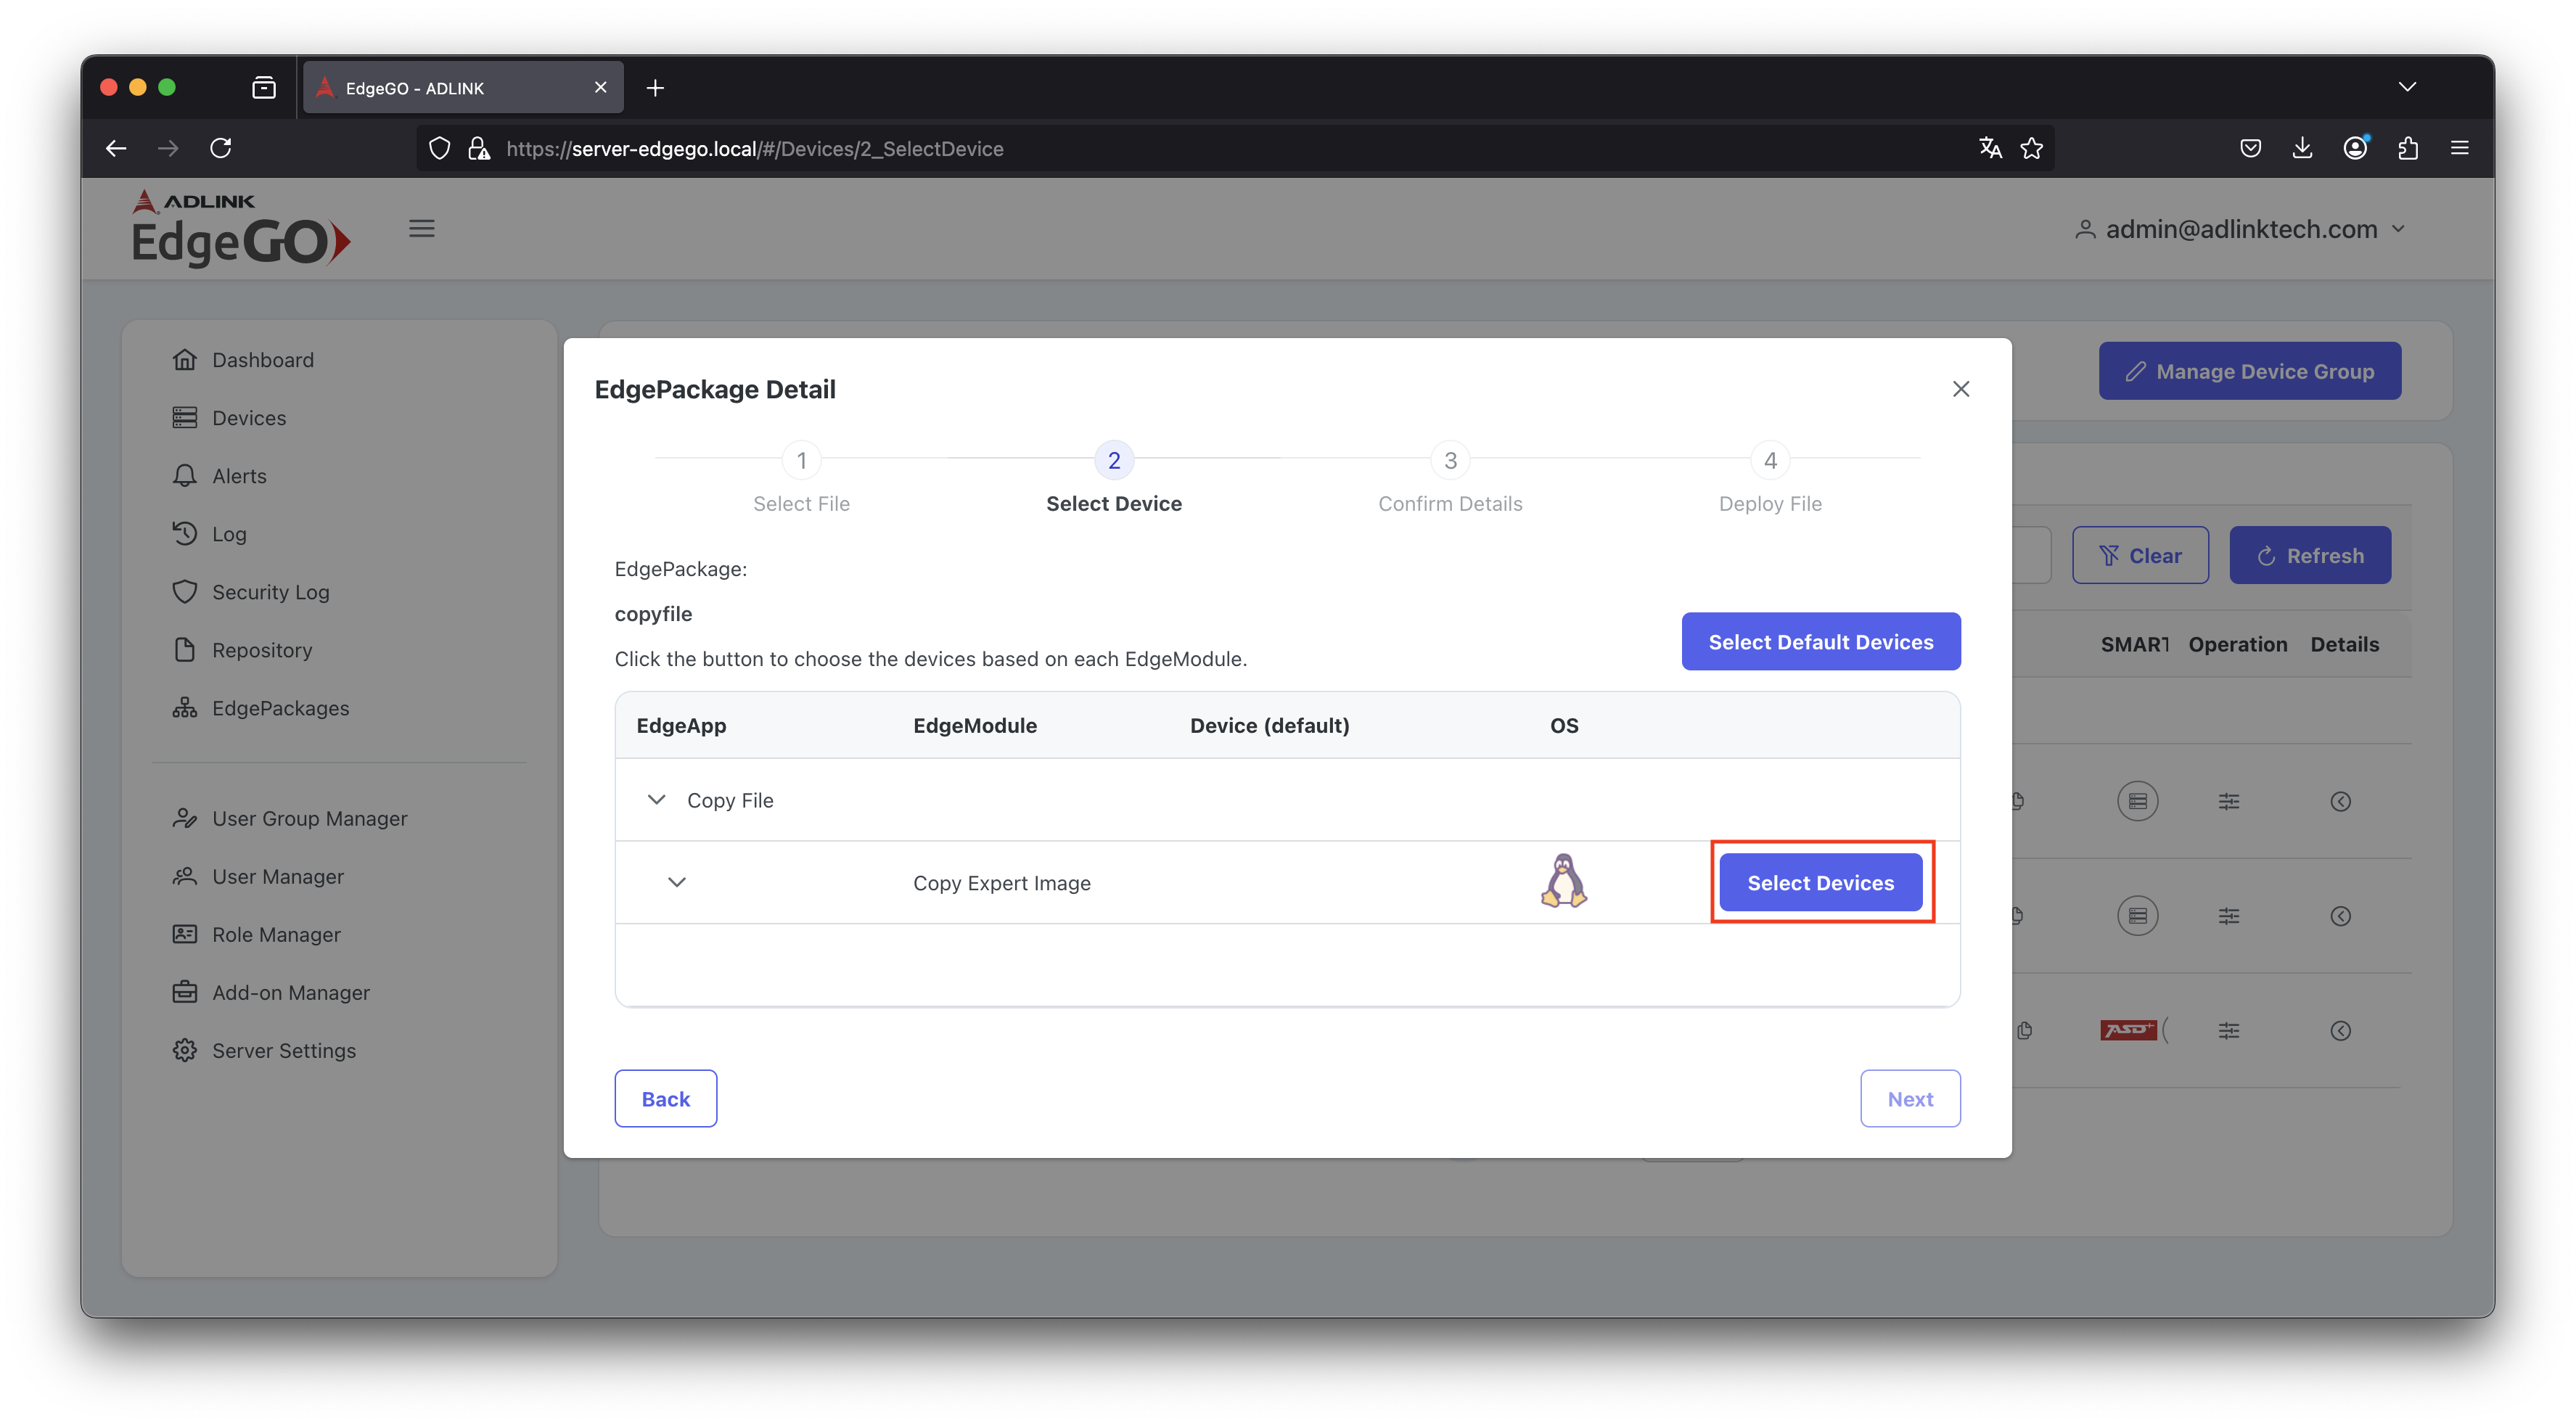Click the browser translate page icon

(1990, 148)
